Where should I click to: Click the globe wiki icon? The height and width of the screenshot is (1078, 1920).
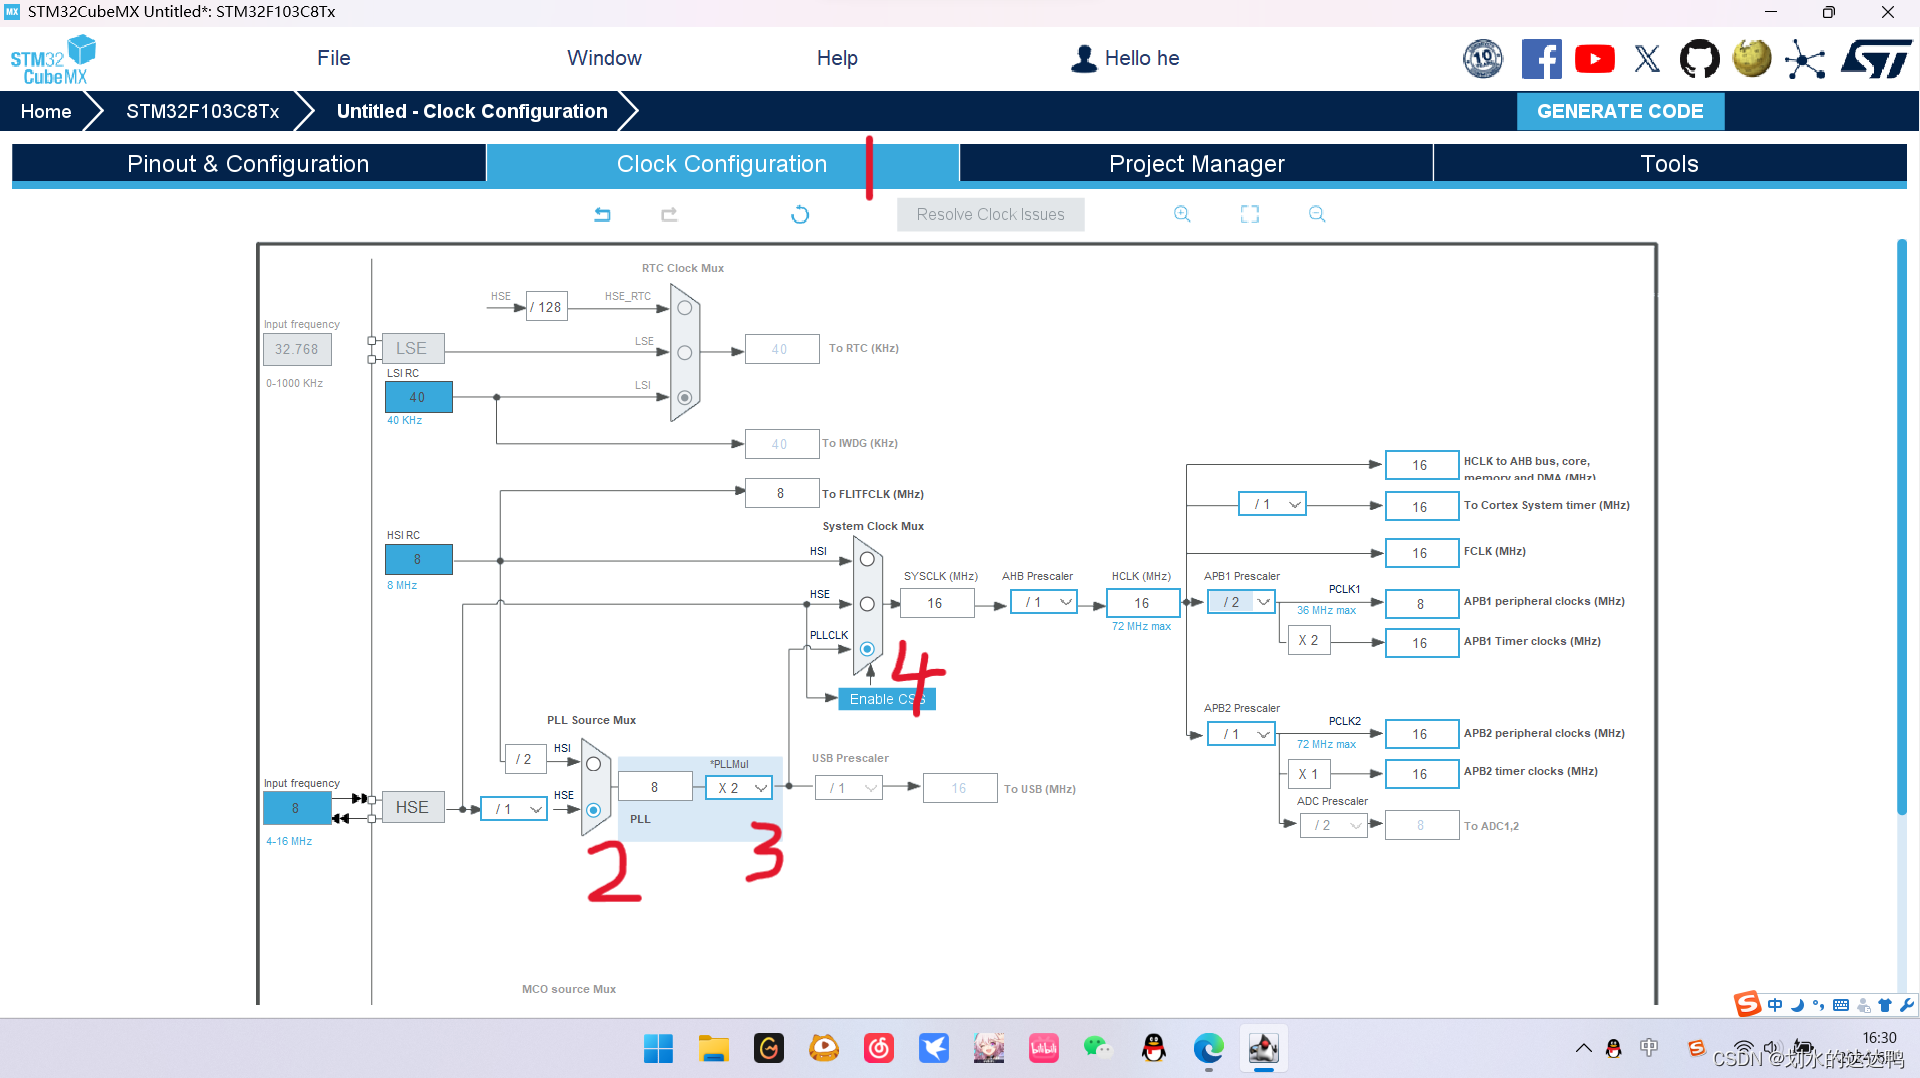click(x=1752, y=59)
